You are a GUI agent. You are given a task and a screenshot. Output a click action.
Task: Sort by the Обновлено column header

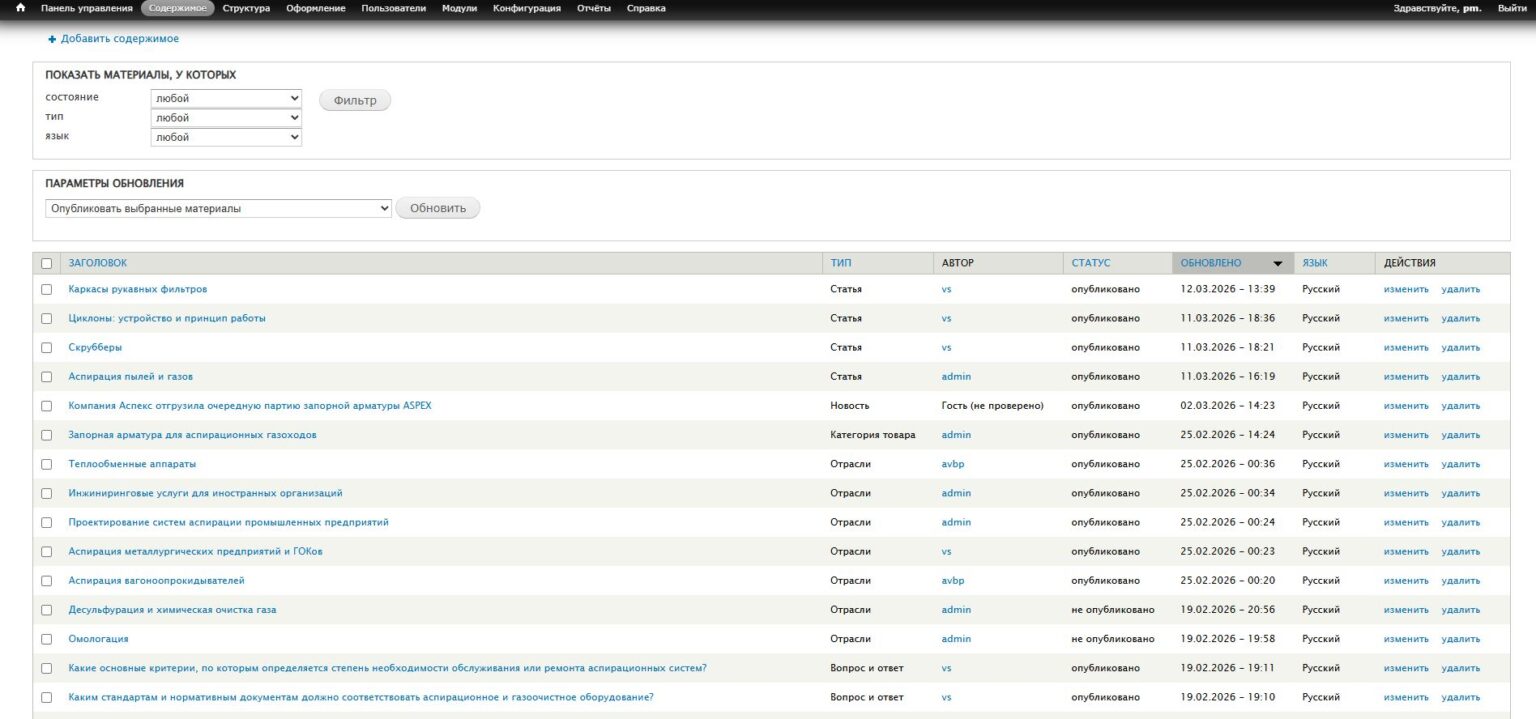tap(1211, 263)
